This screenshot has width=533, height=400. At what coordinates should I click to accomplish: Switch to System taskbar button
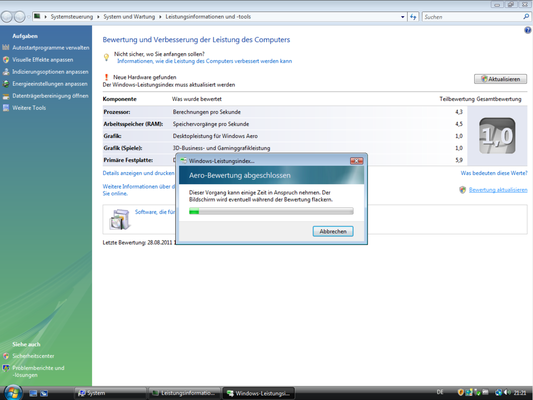tap(110, 393)
